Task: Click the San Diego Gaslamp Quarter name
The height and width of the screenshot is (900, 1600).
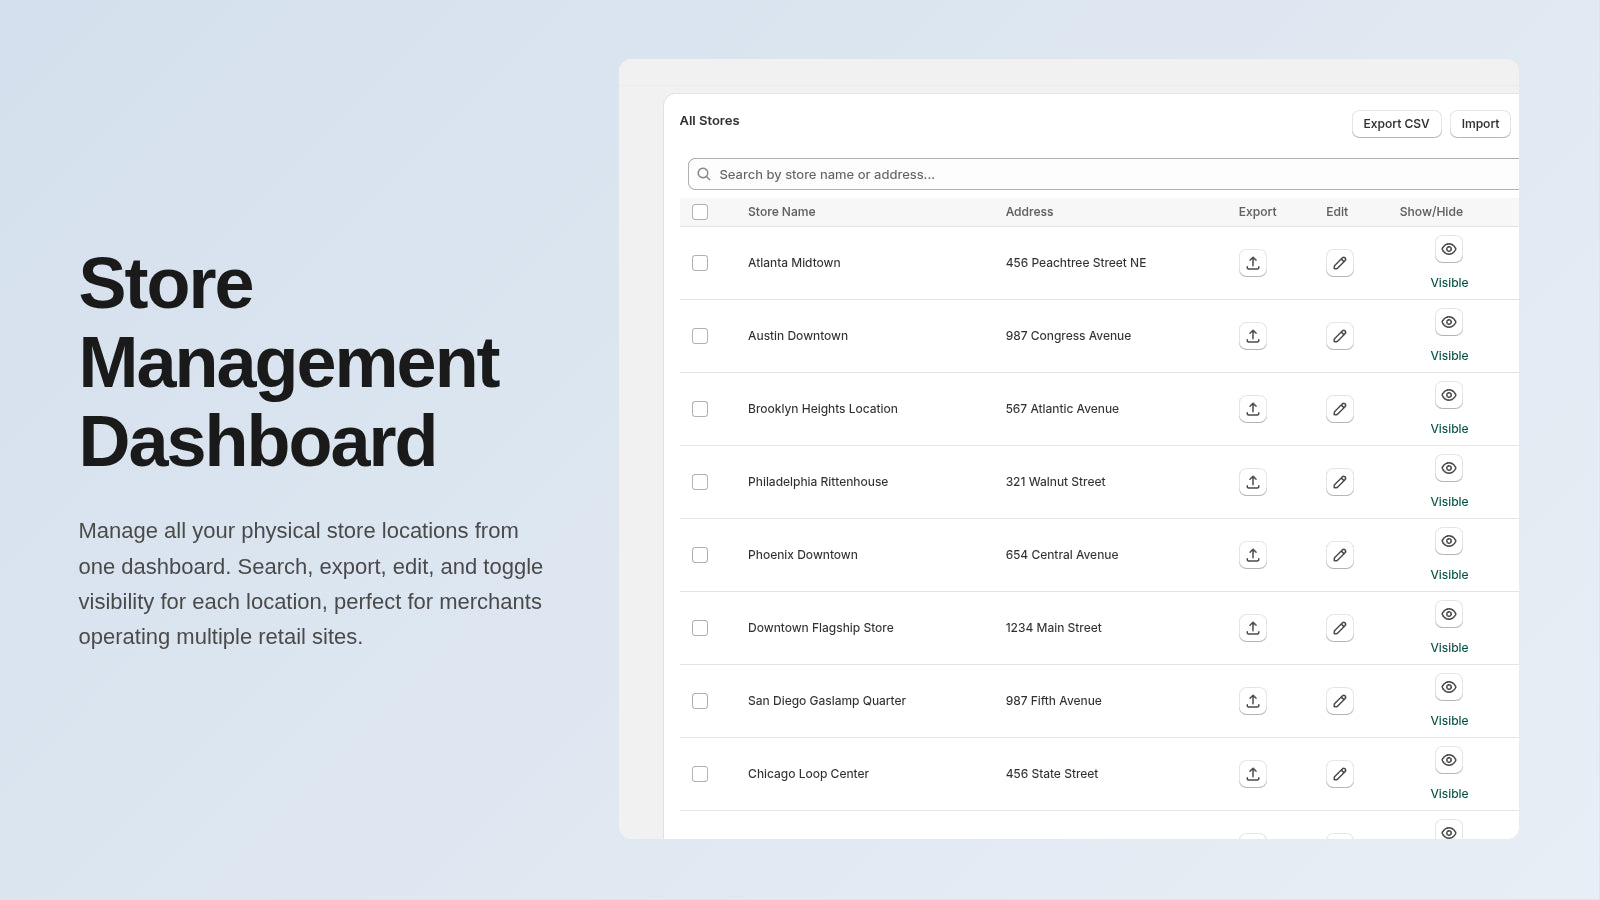Action: [x=827, y=701]
